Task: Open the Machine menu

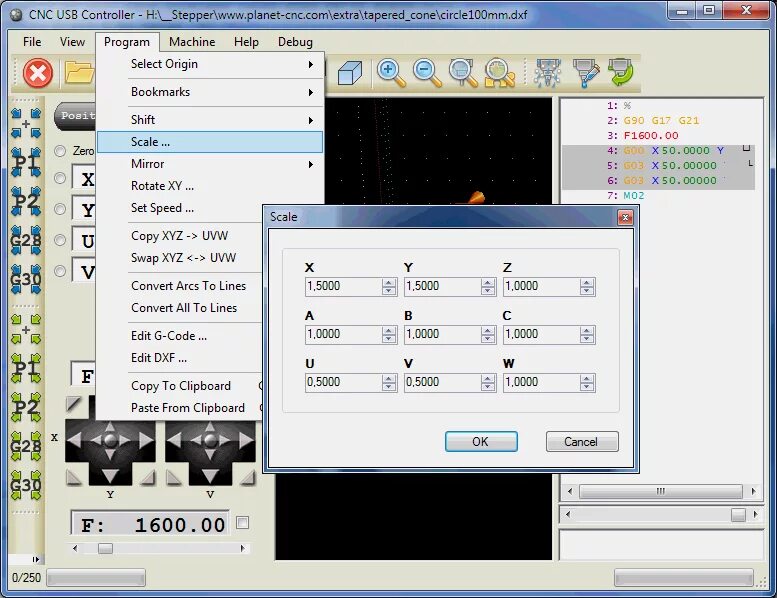Action: point(192,42)
